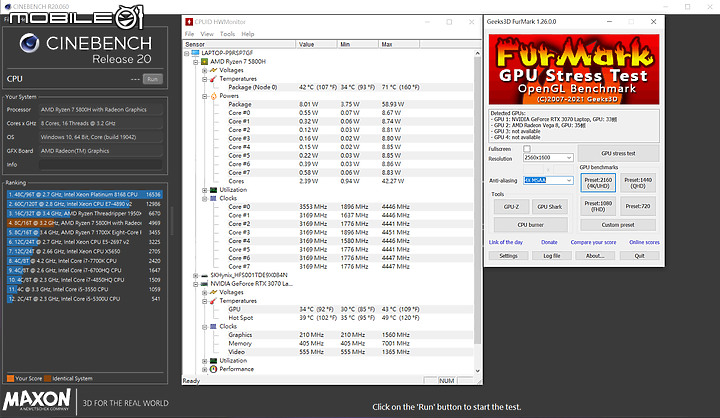Screen dimensions: 720x418
Task: Open the Online scores link
Action: (x=644, y=242)
